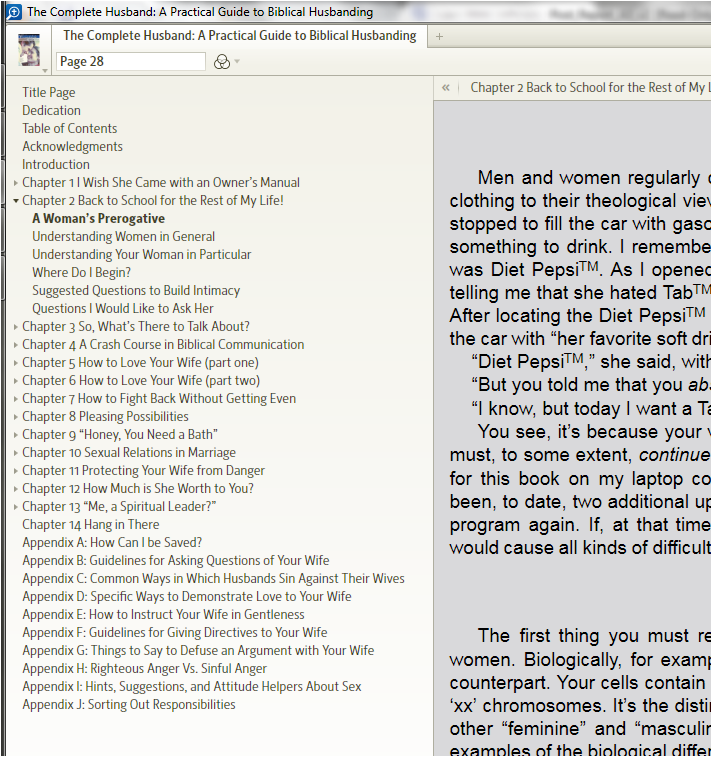This screenshot has height=757, width=712.
Task: Open Appendix I: Hints, Suggestions About Sex
Action: [x=192, y=687]
